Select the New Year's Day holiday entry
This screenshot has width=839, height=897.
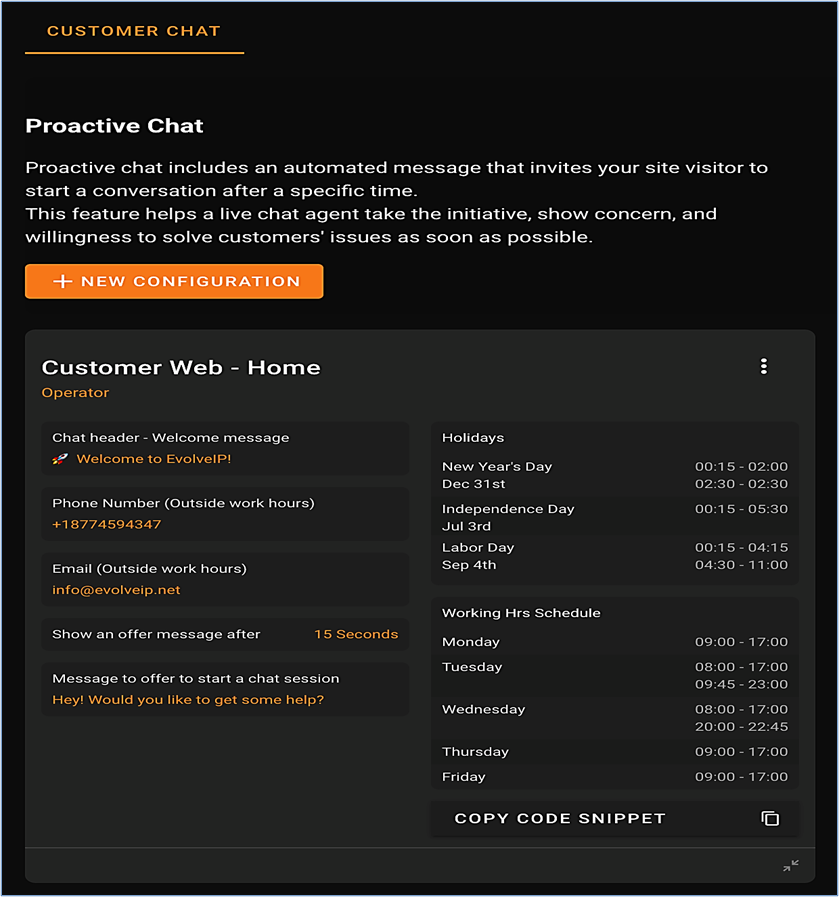tap(497, 467)
